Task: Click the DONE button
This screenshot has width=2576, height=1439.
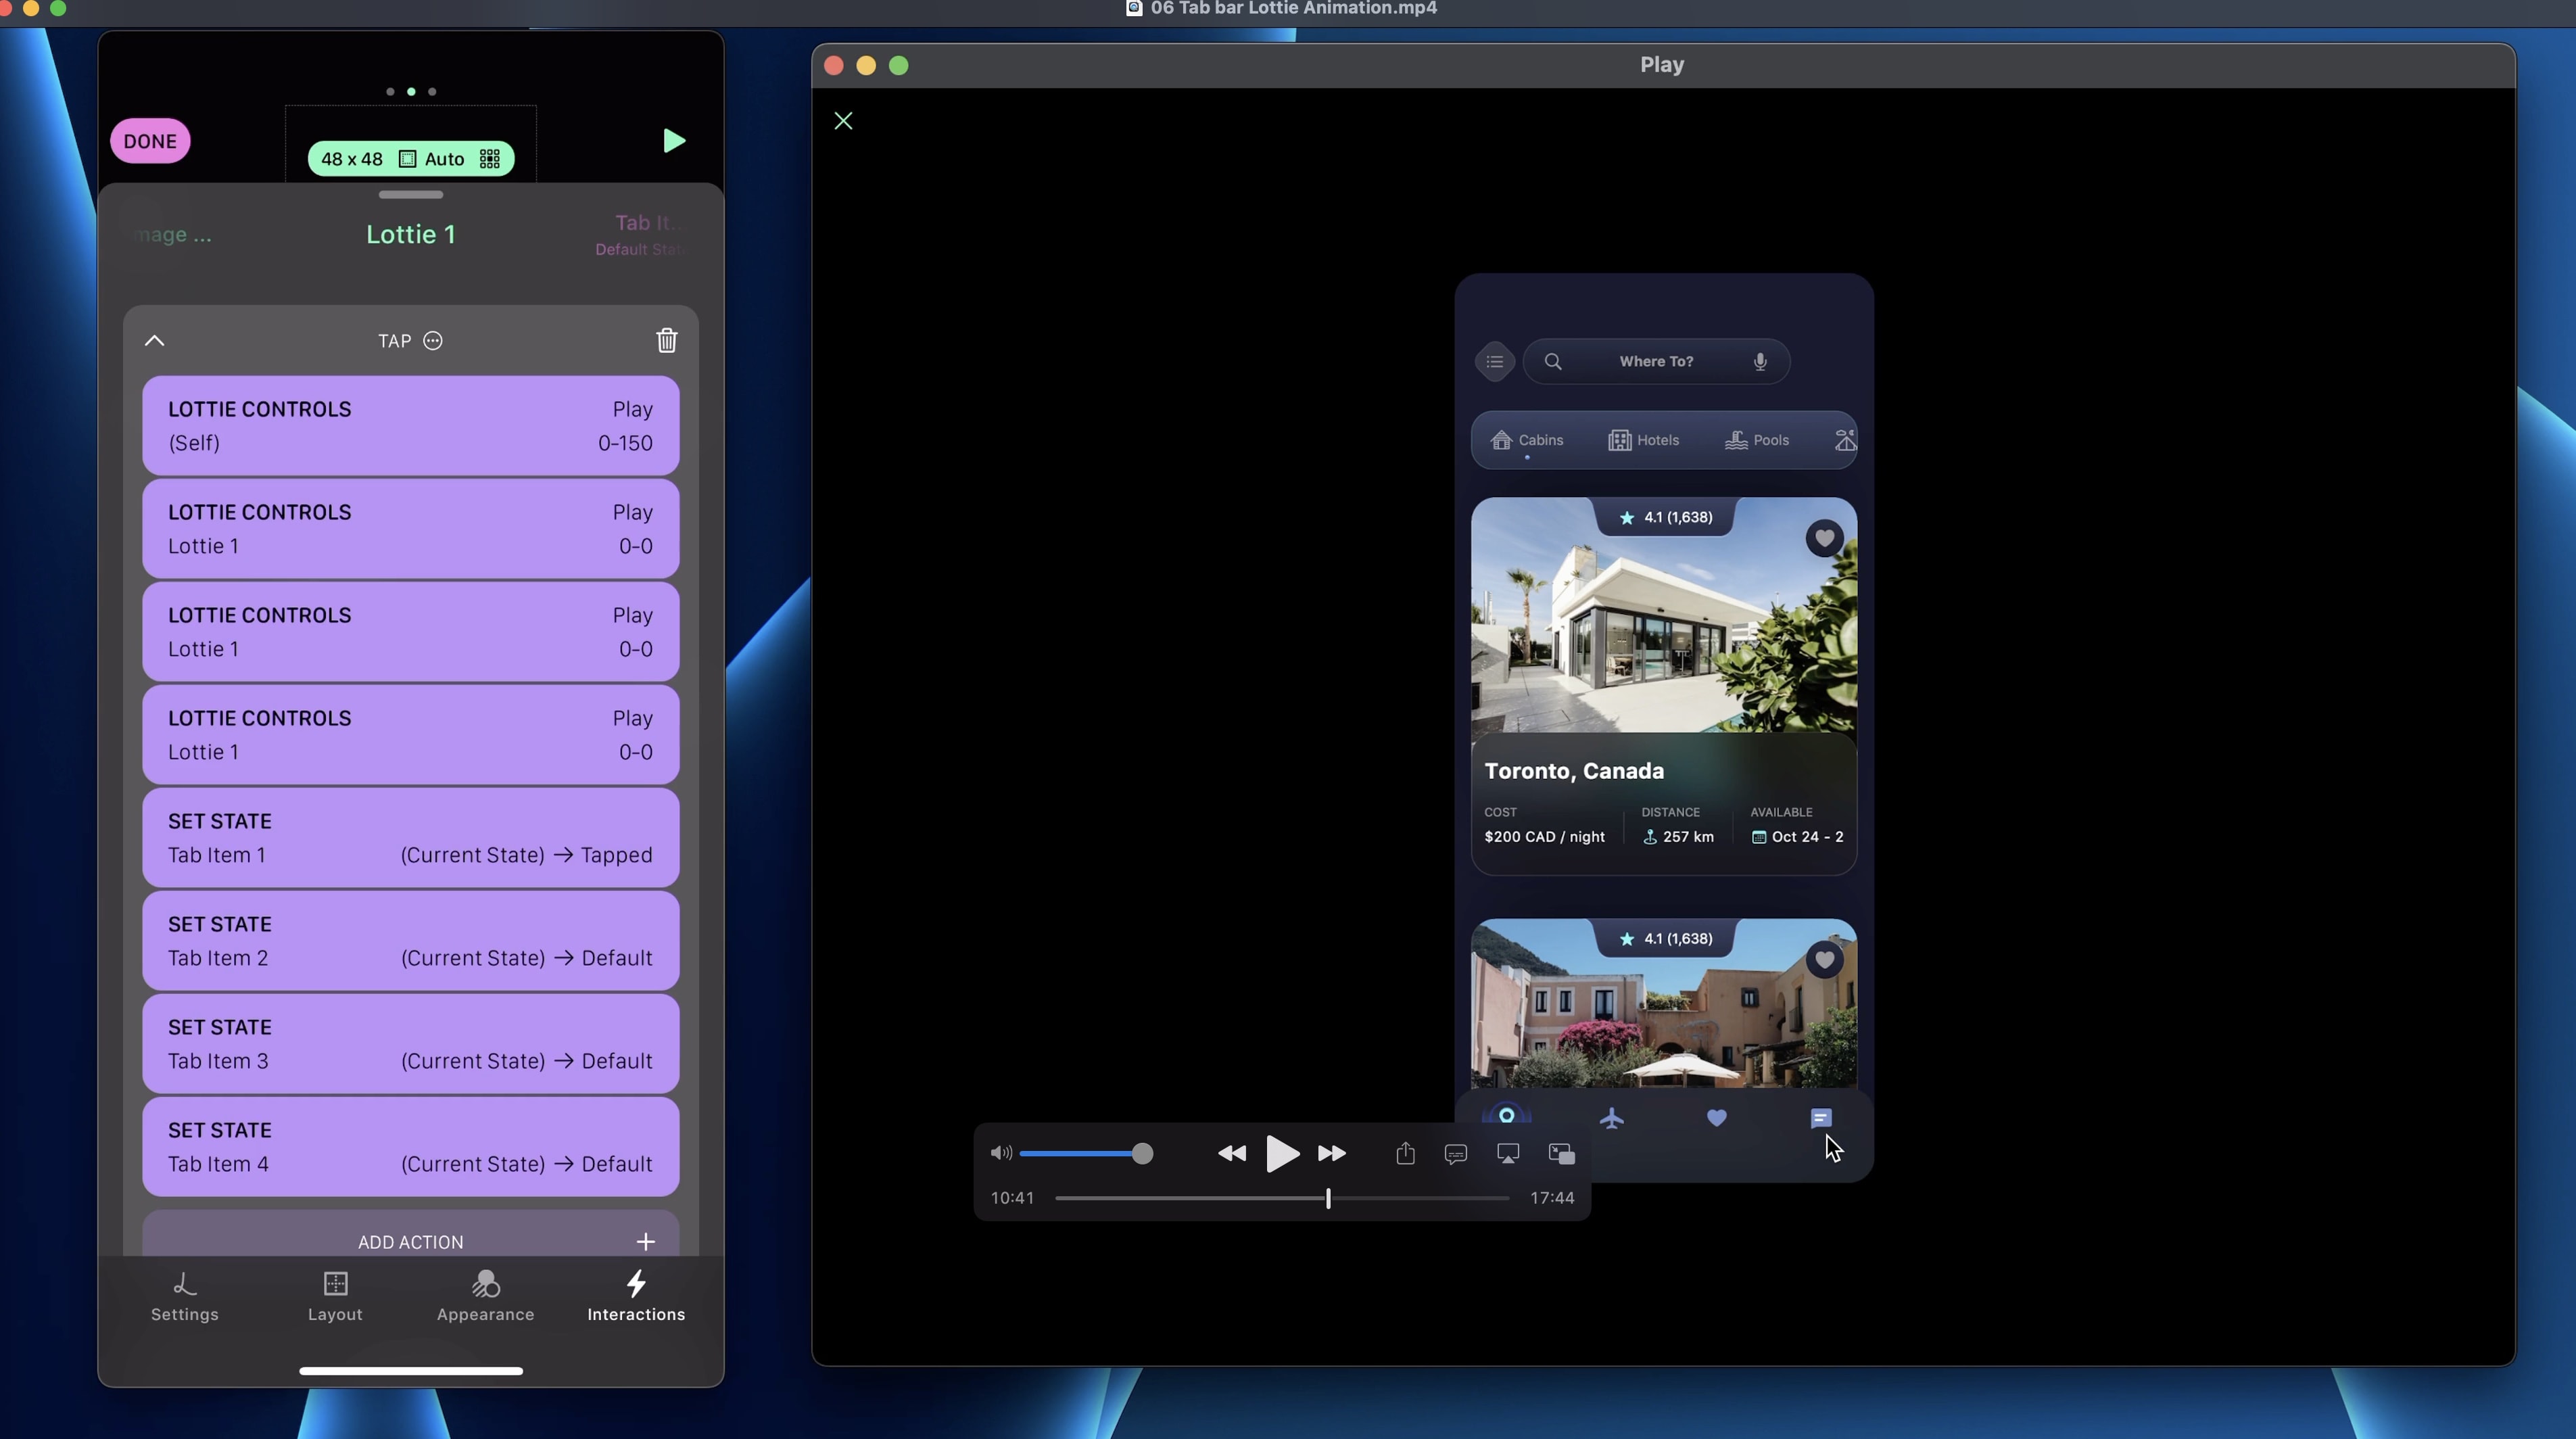Action: [x=150, y=141]
